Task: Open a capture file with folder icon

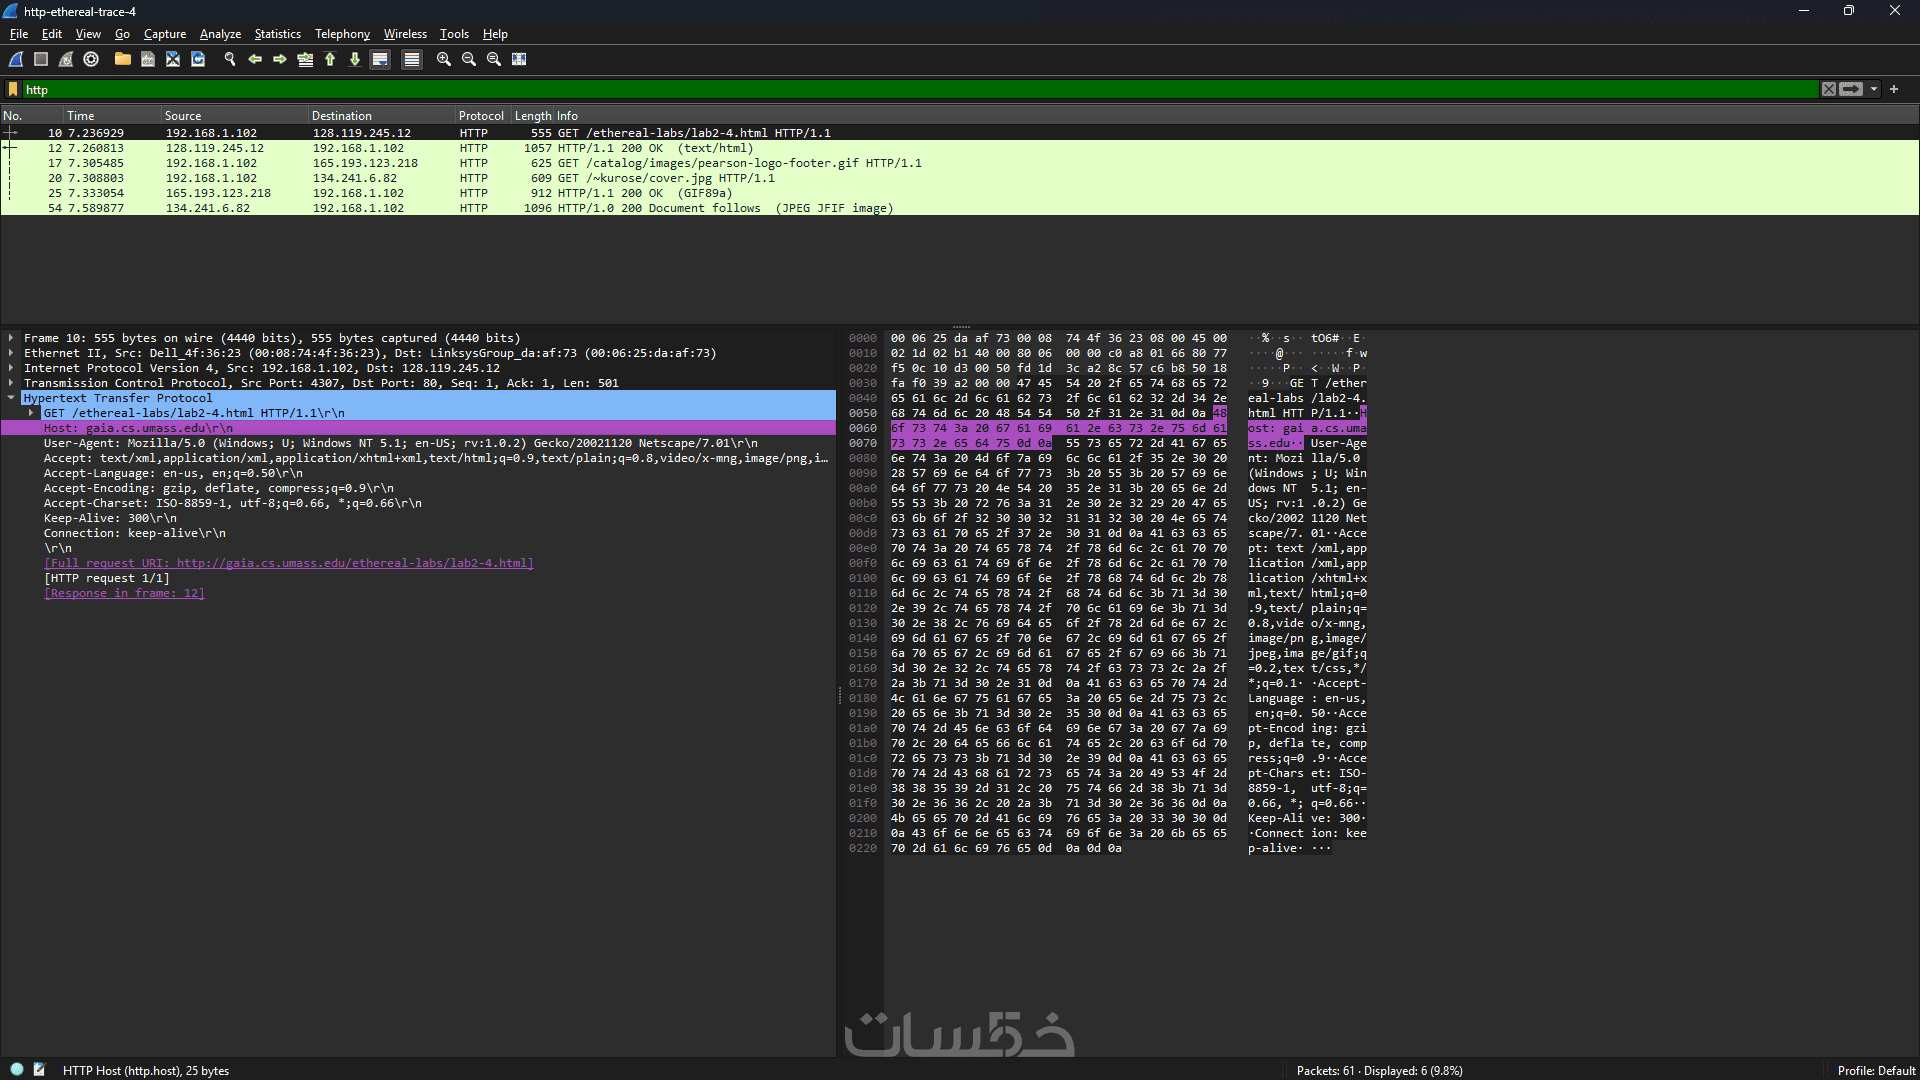Action: 122,59
